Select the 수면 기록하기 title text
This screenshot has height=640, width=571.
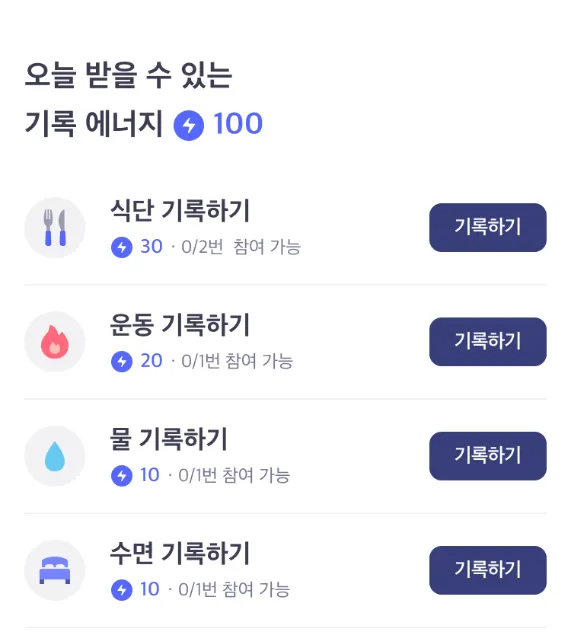click(x=180, y=553)
